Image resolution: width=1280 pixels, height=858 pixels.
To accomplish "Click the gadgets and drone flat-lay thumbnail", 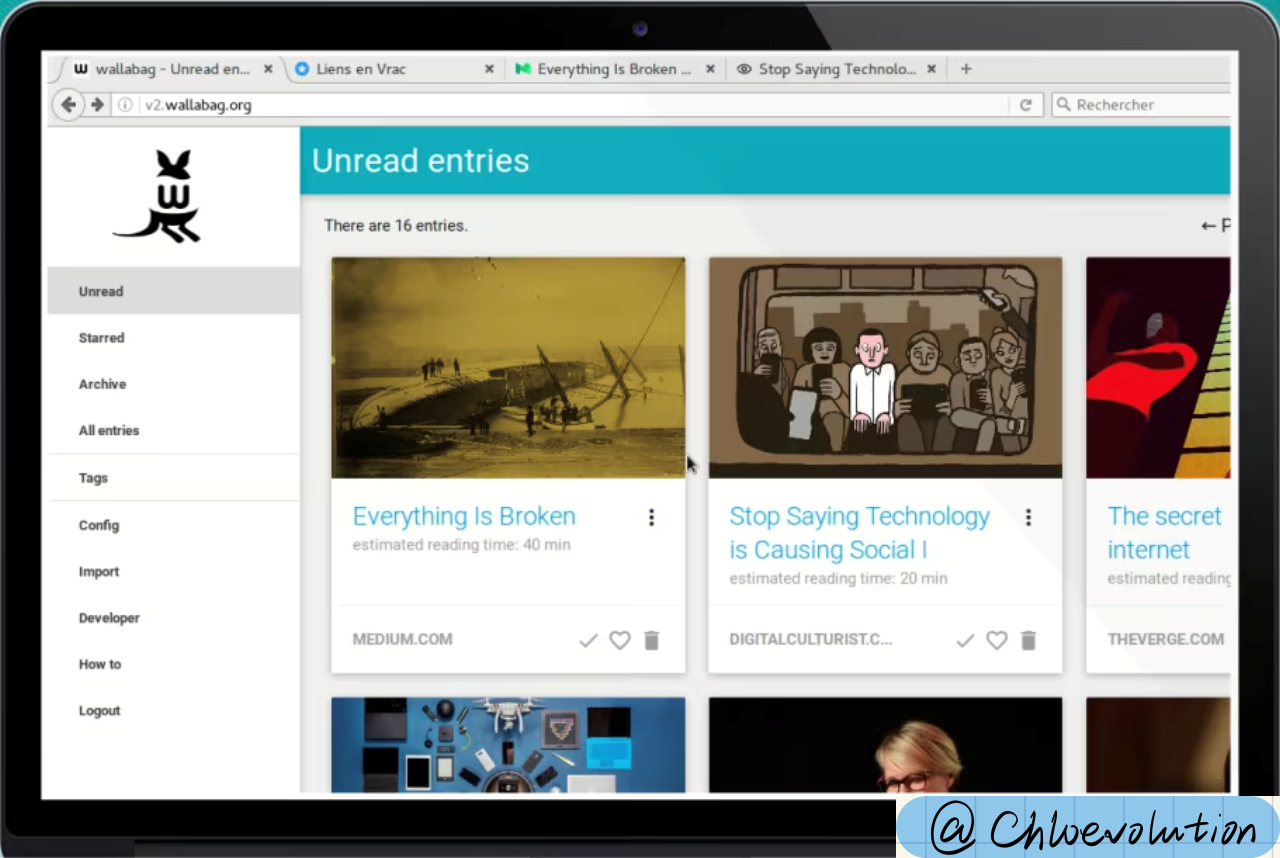I will click(x=508, y=745).
